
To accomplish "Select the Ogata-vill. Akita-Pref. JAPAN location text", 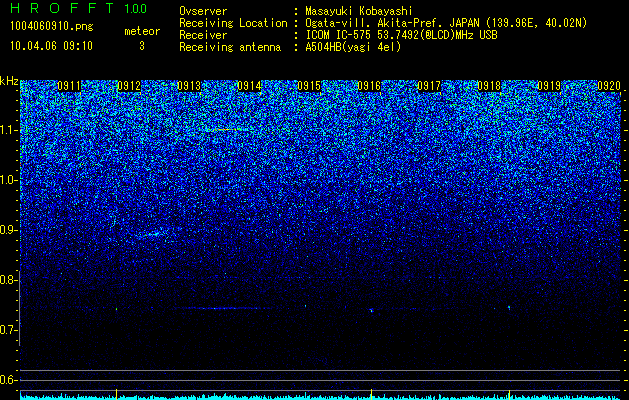I will (446, 23).
